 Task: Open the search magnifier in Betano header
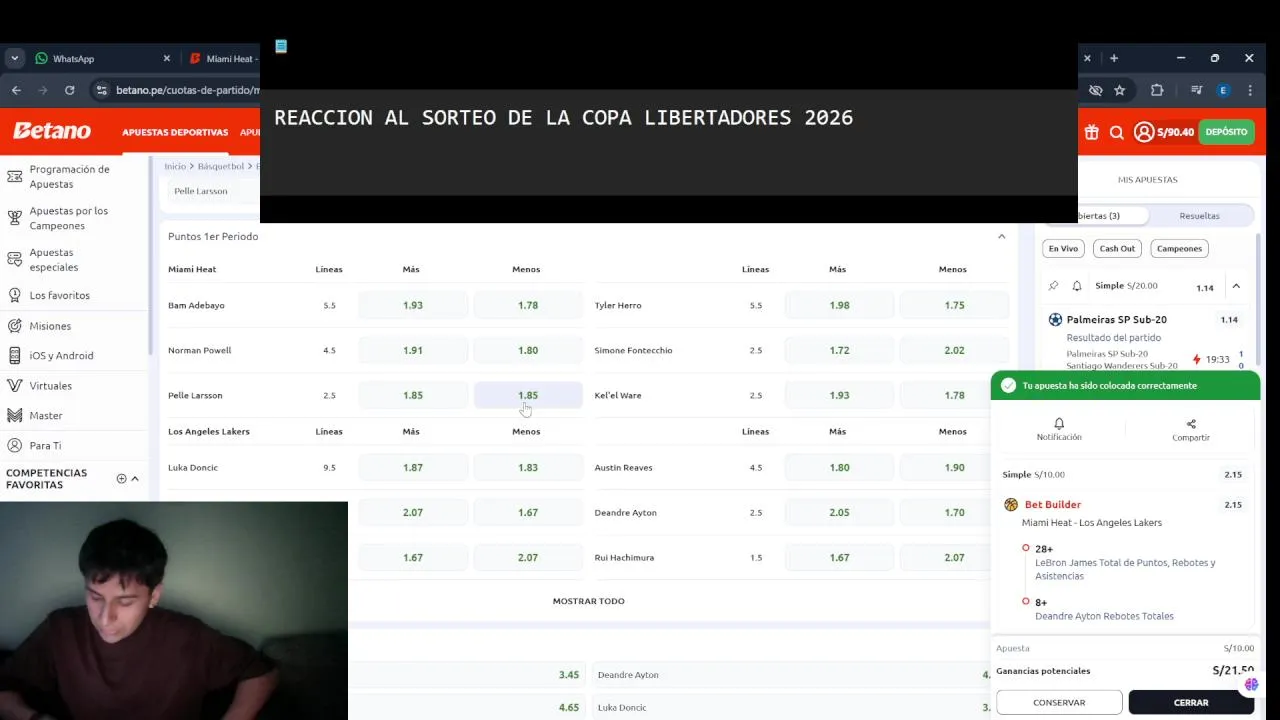click(1117, 132)
